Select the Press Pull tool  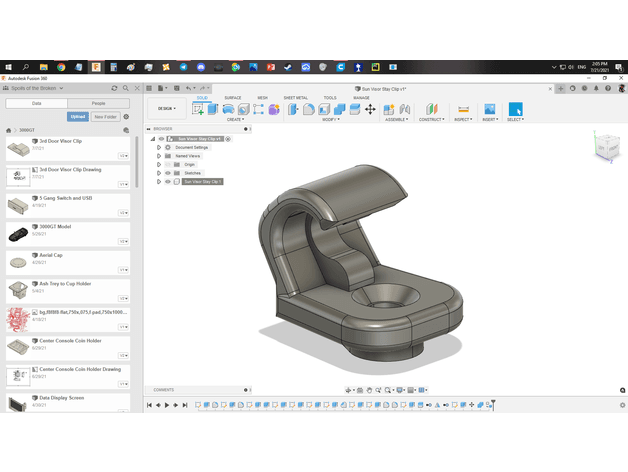click(293, 109)
